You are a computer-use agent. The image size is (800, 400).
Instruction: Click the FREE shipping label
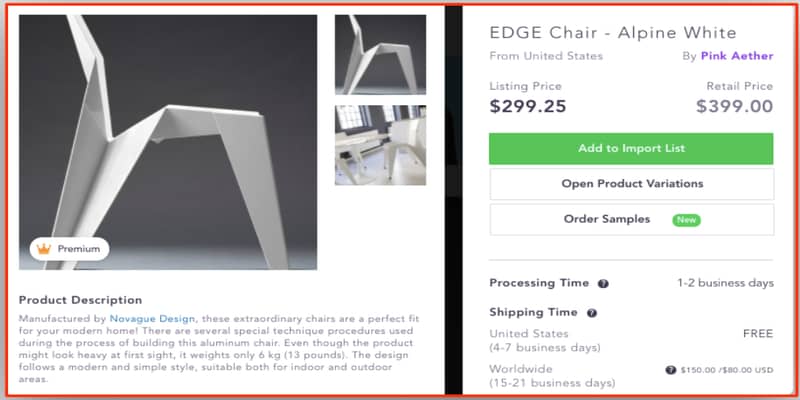click(757, 333)
